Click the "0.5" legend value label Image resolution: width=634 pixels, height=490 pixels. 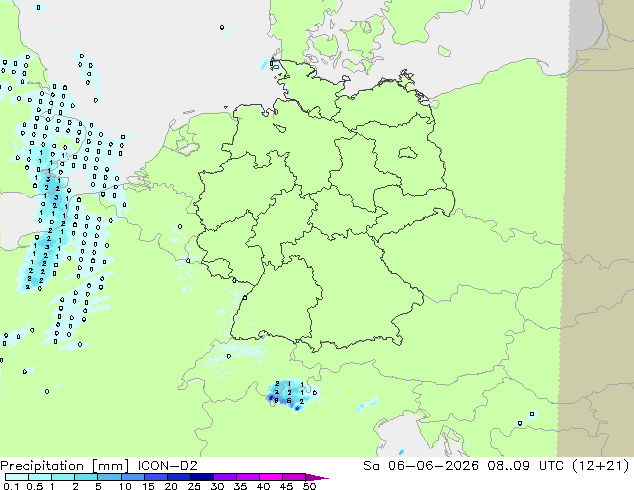(34, 486)
